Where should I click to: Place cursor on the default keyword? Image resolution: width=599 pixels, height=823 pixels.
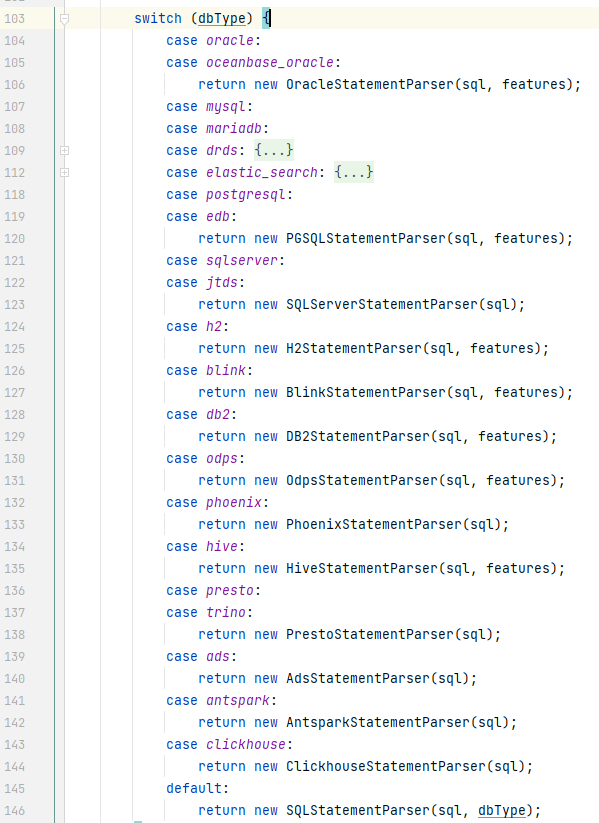[194, 788]
